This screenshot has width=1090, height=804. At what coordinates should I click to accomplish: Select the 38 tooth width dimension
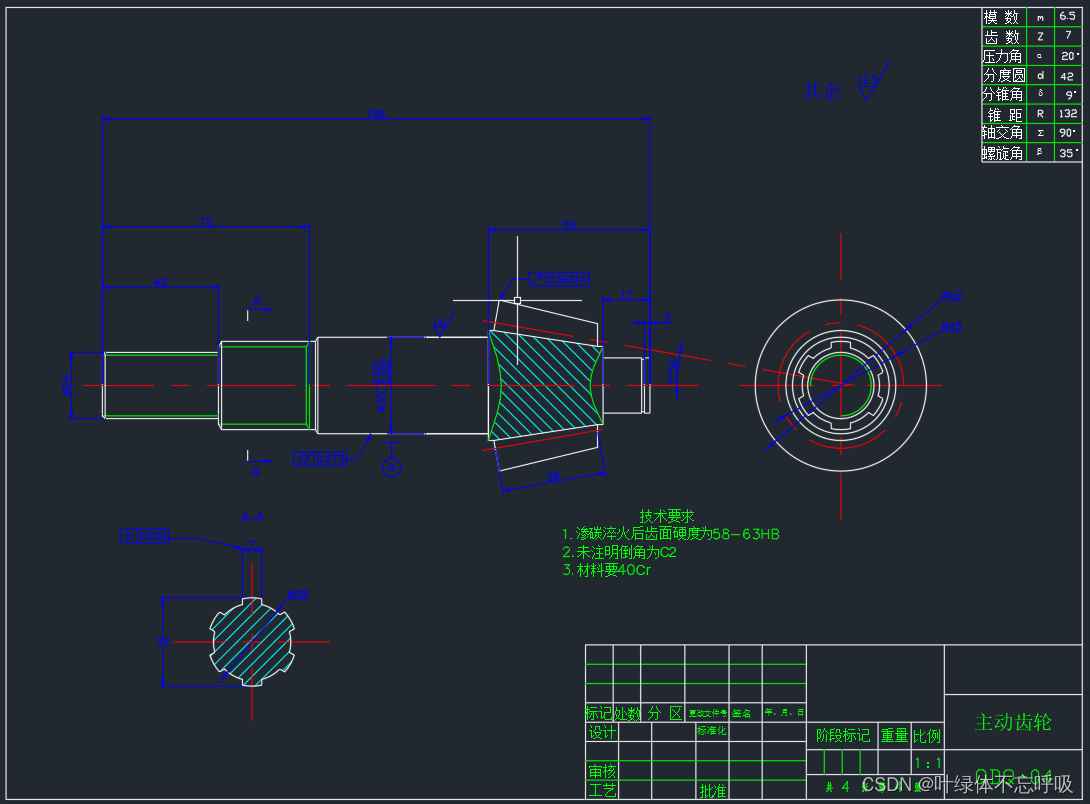tap(553, 477)
